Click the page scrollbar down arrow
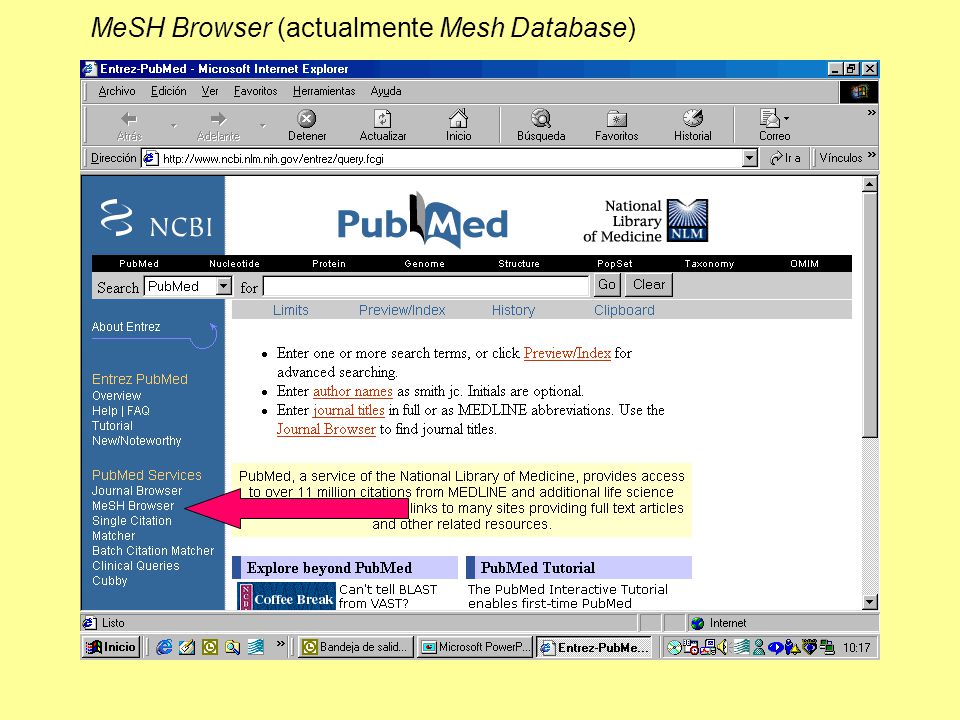The image size is (960, 720). (x=869, y=602)
